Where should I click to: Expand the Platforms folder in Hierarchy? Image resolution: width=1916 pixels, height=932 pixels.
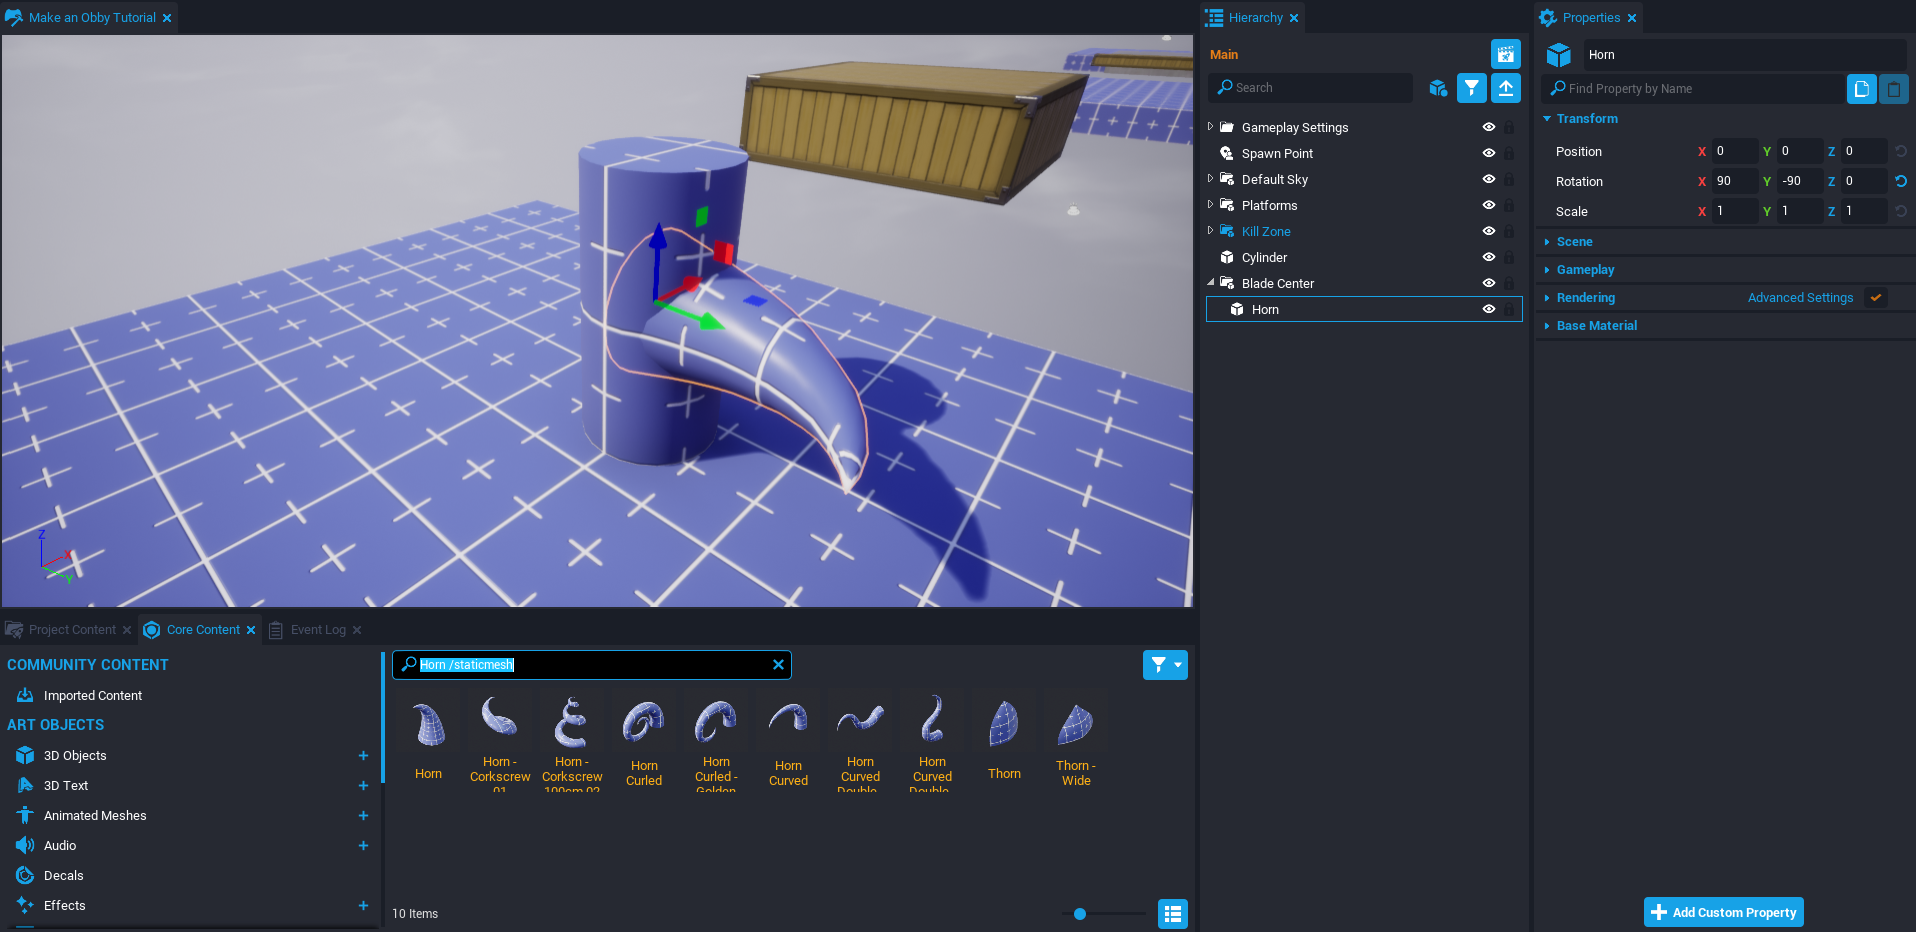coord(1210,205)
